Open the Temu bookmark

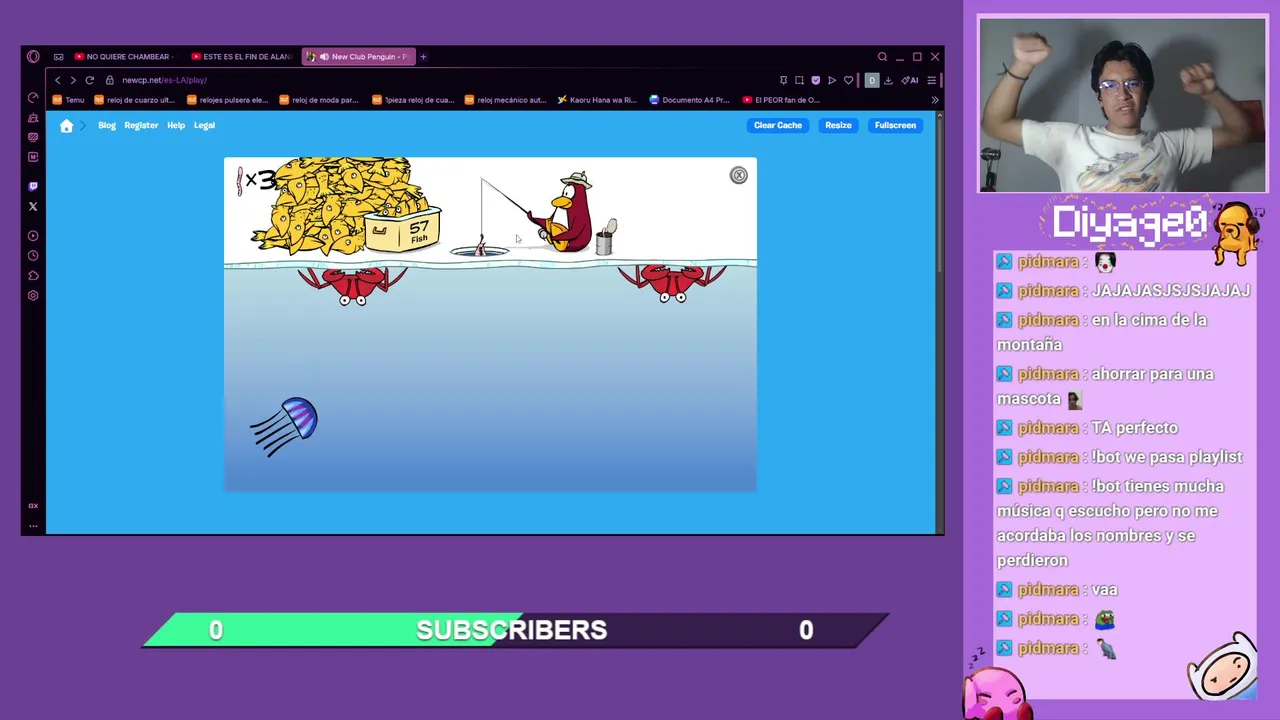[x=69, y=100]
